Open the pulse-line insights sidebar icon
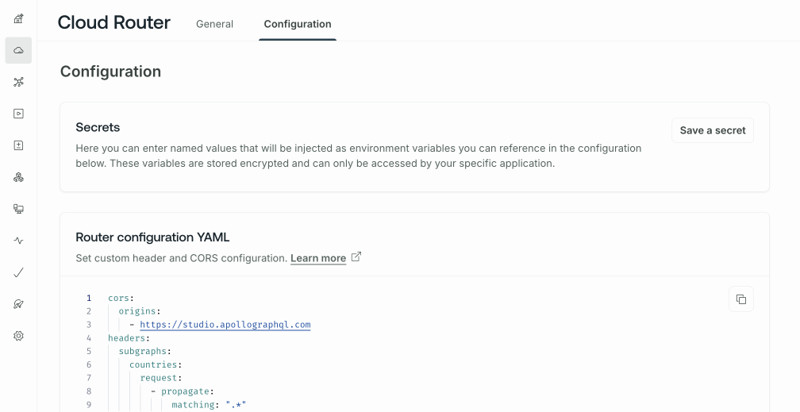This screenshot has height=412, width=800. 18,241
